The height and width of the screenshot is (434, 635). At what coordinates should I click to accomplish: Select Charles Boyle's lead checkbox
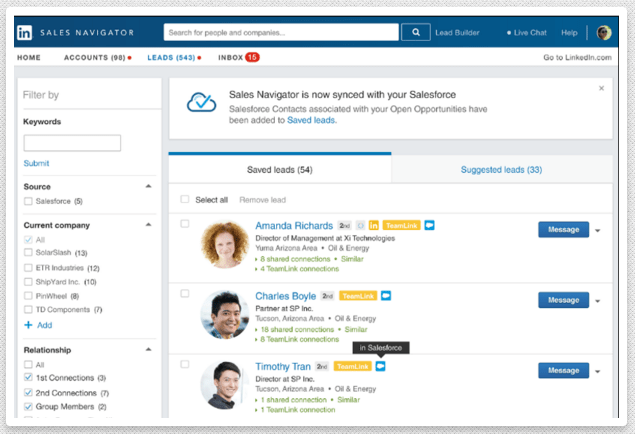pos(185,294)
